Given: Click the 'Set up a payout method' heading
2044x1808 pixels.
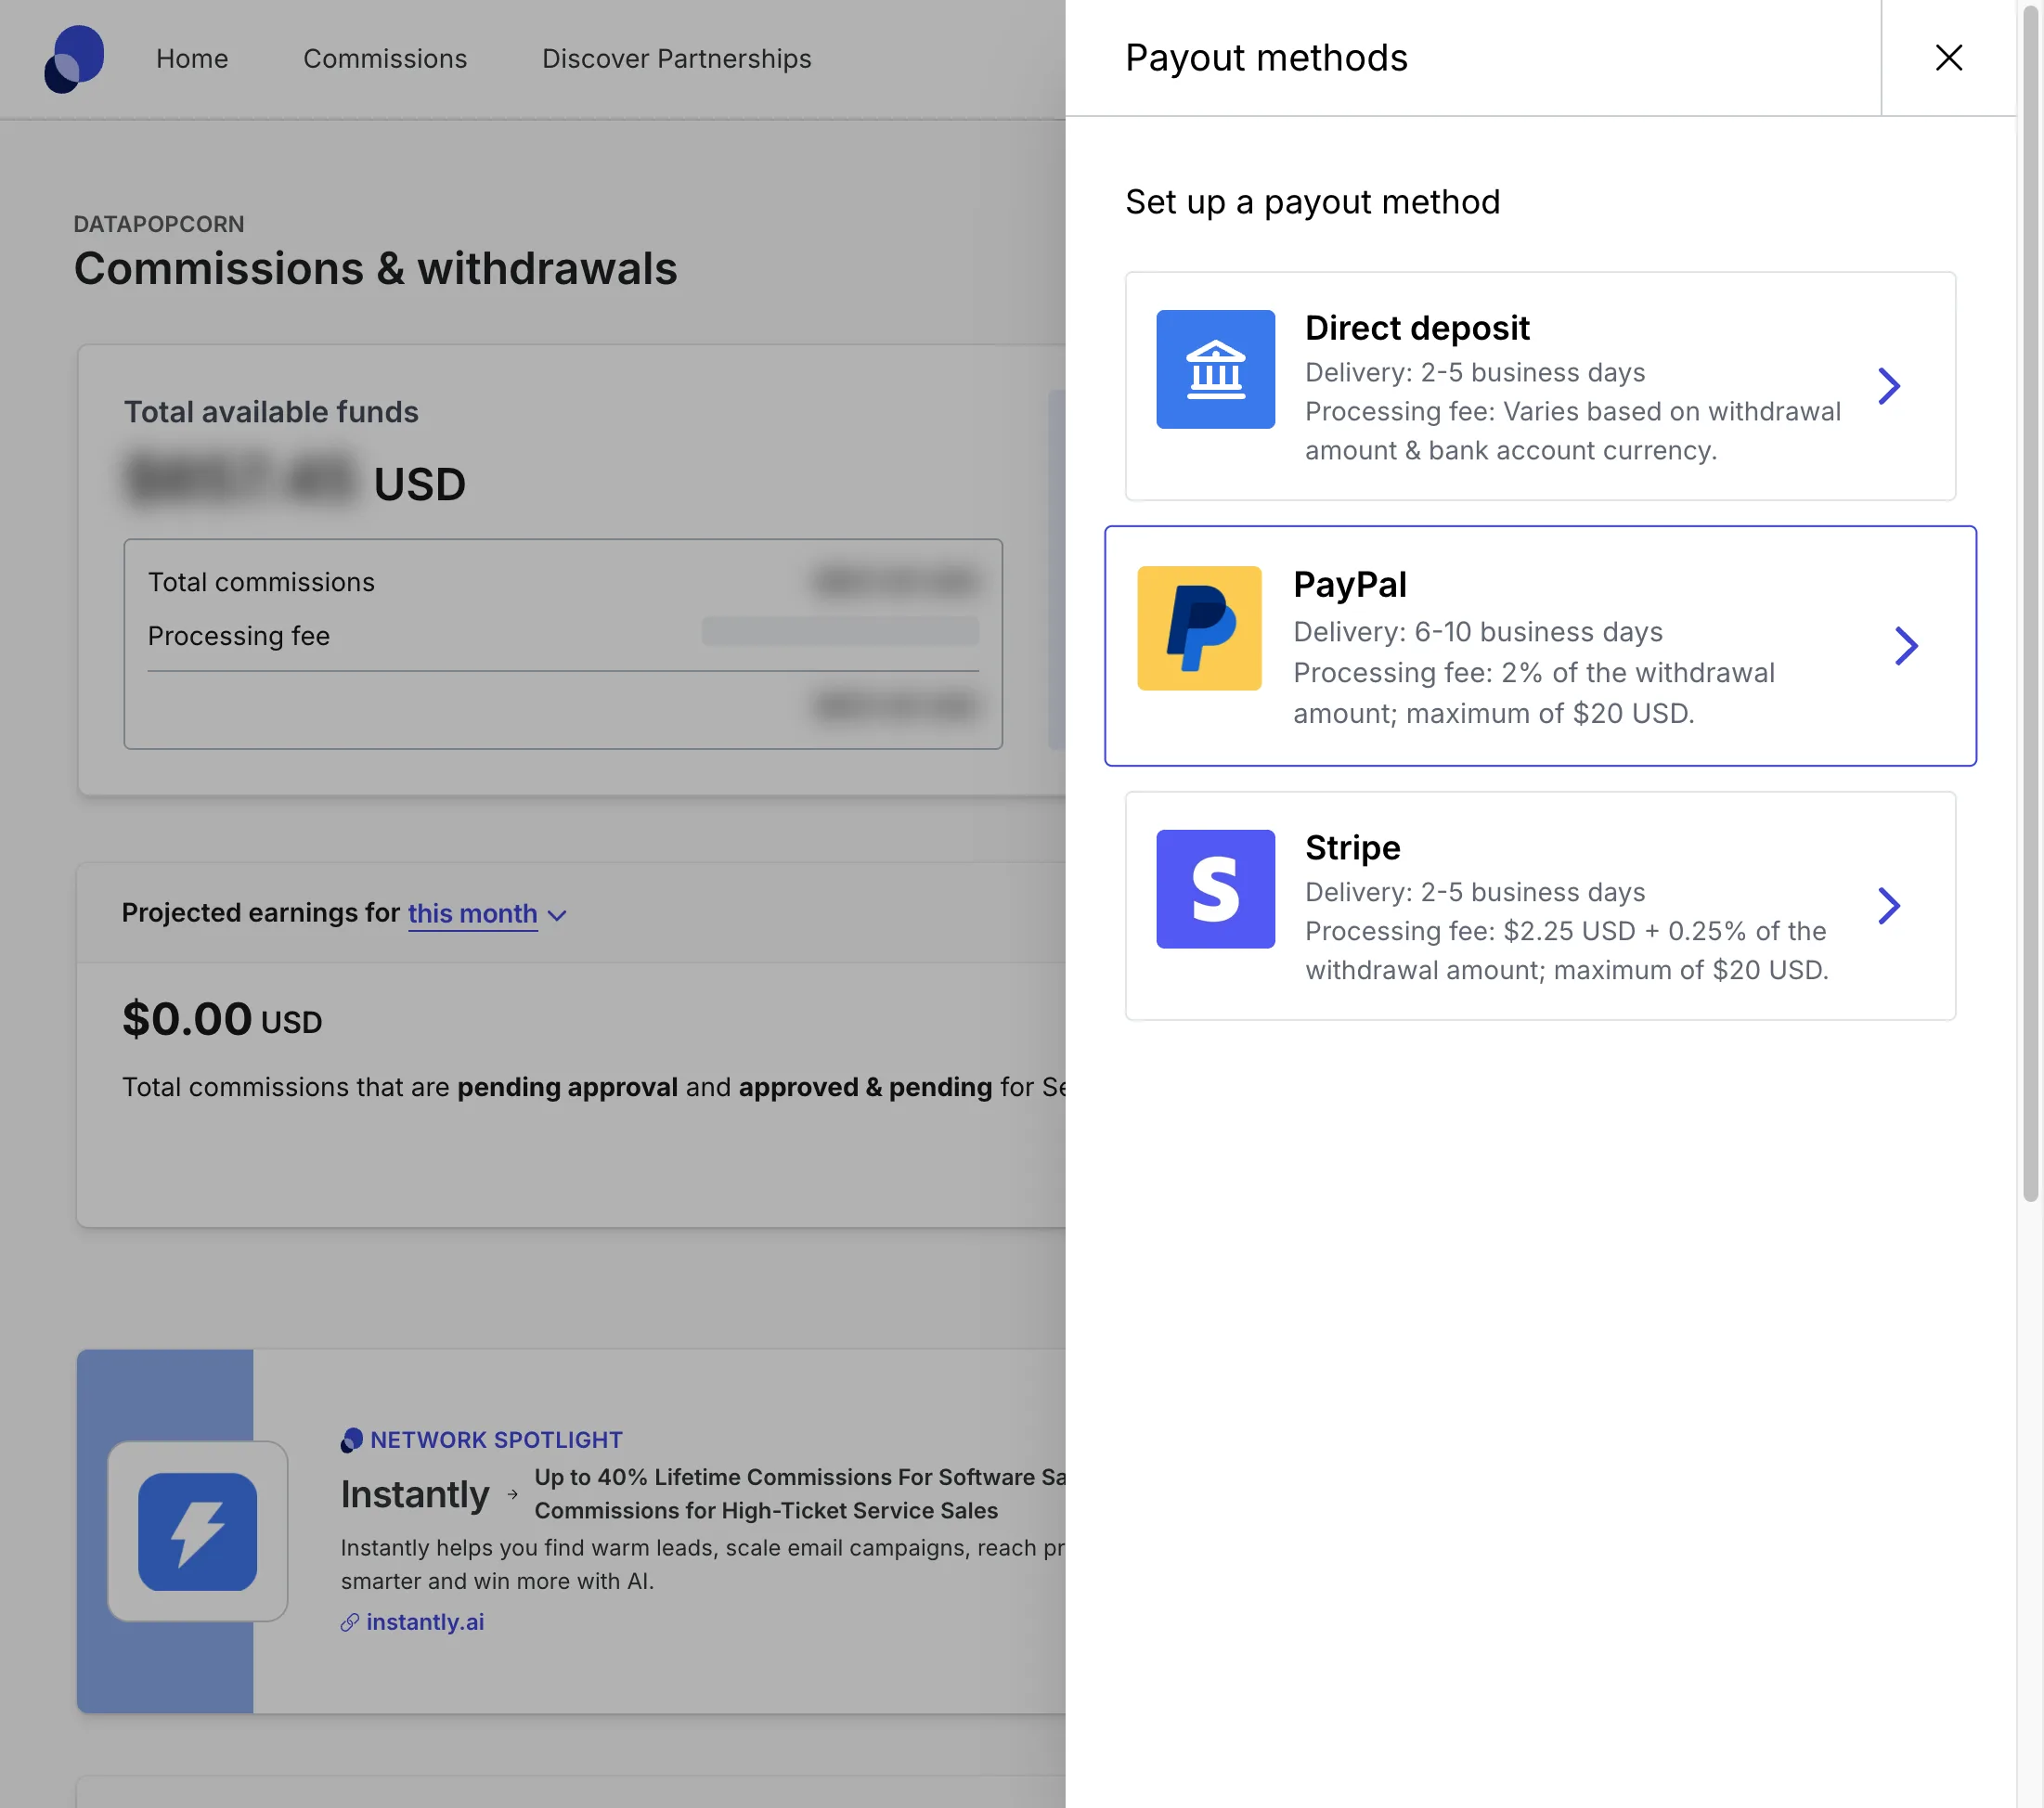Looking at the screenshot, I should coord(1312,202).
